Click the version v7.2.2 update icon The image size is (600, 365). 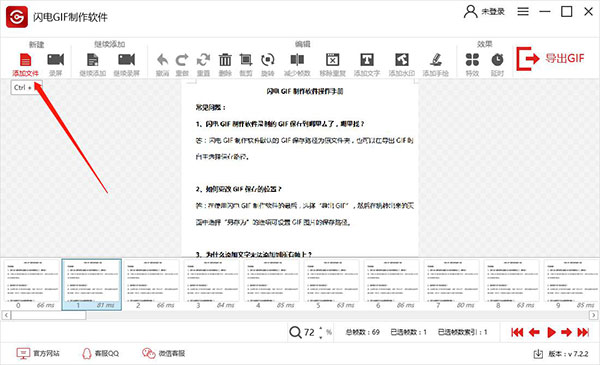[538, 354]
